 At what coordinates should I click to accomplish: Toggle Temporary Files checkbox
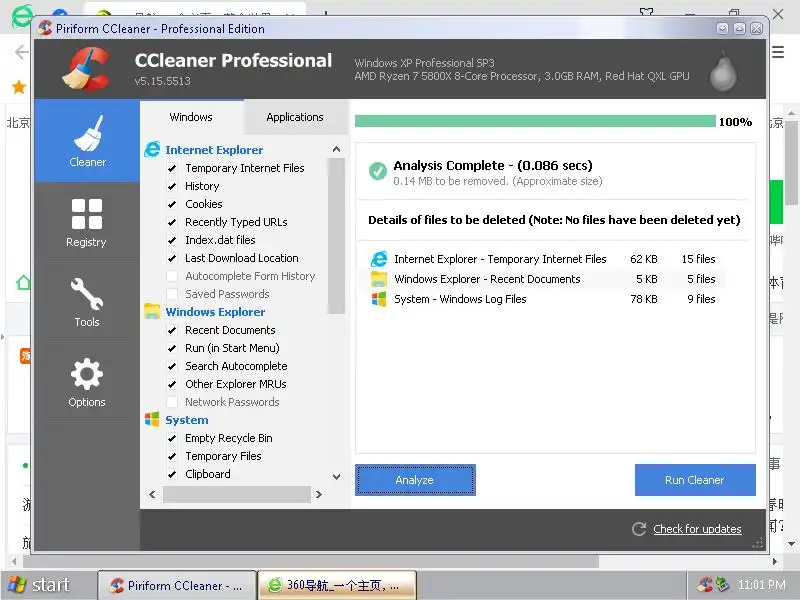tap(172, 456)
